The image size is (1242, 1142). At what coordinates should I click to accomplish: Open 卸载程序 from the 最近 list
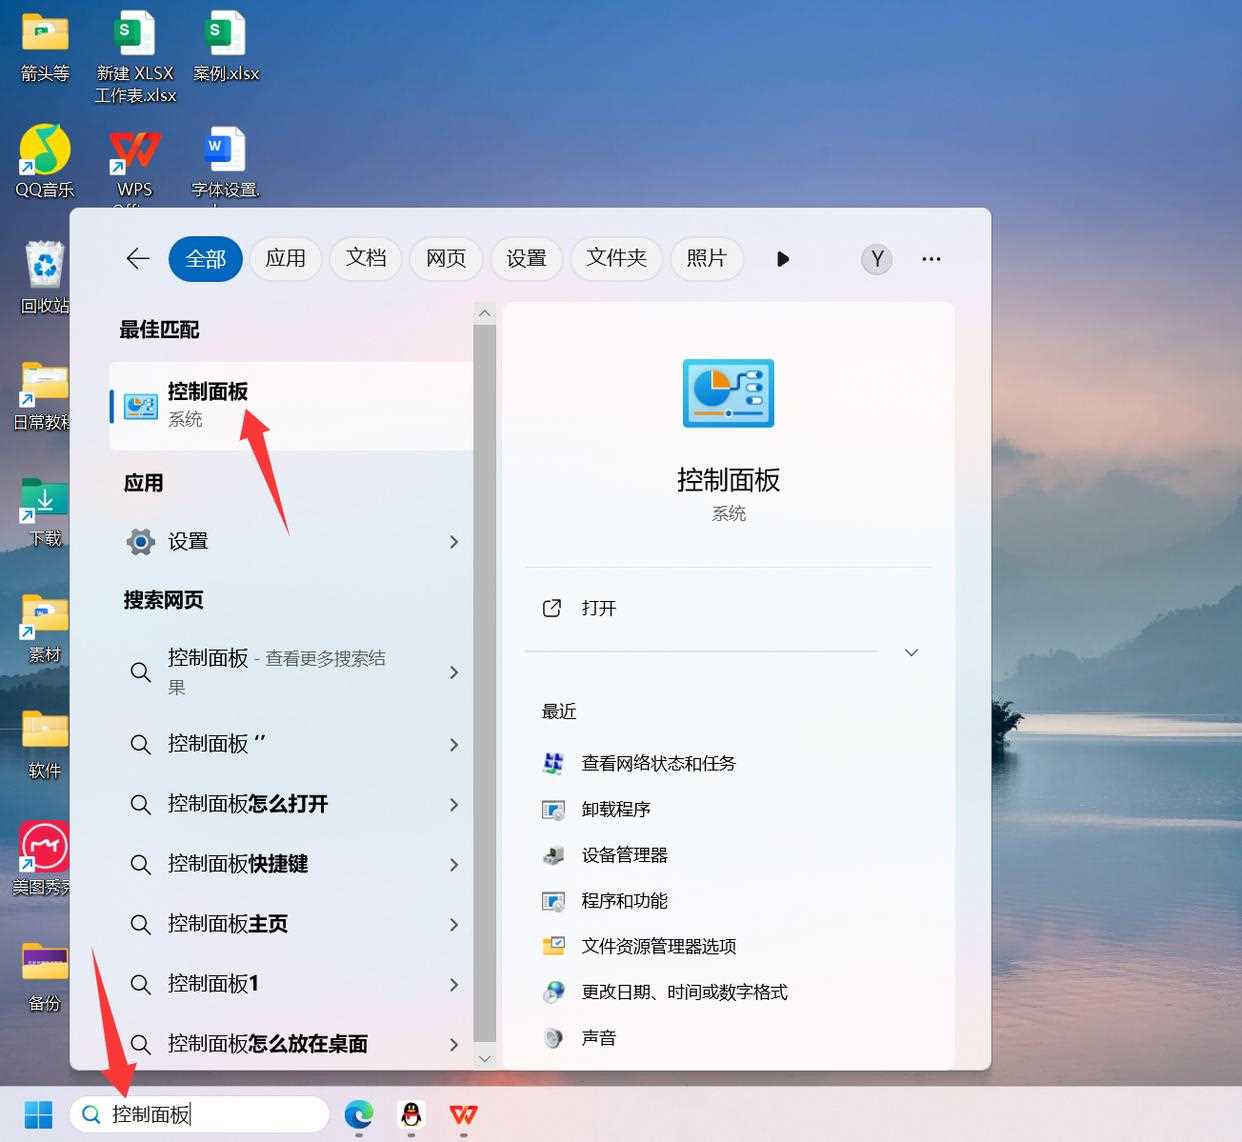tap(616, 809)
